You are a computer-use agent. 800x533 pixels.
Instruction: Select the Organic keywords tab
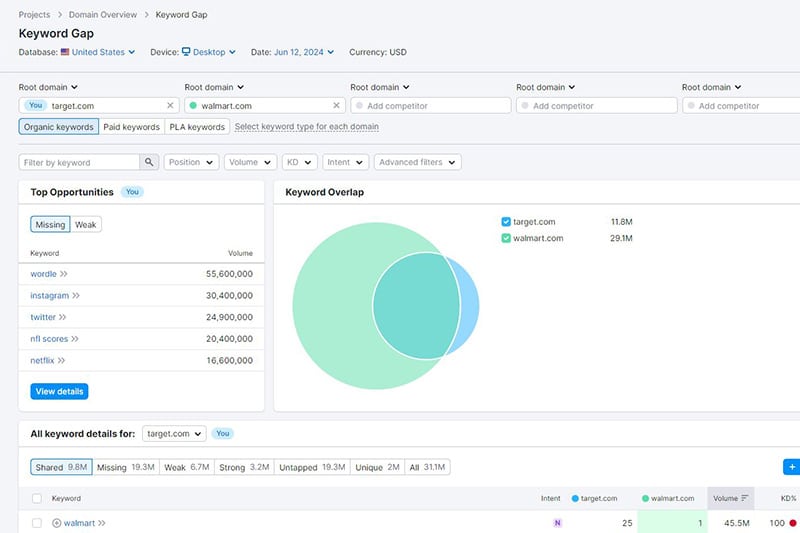pos(59,126)
